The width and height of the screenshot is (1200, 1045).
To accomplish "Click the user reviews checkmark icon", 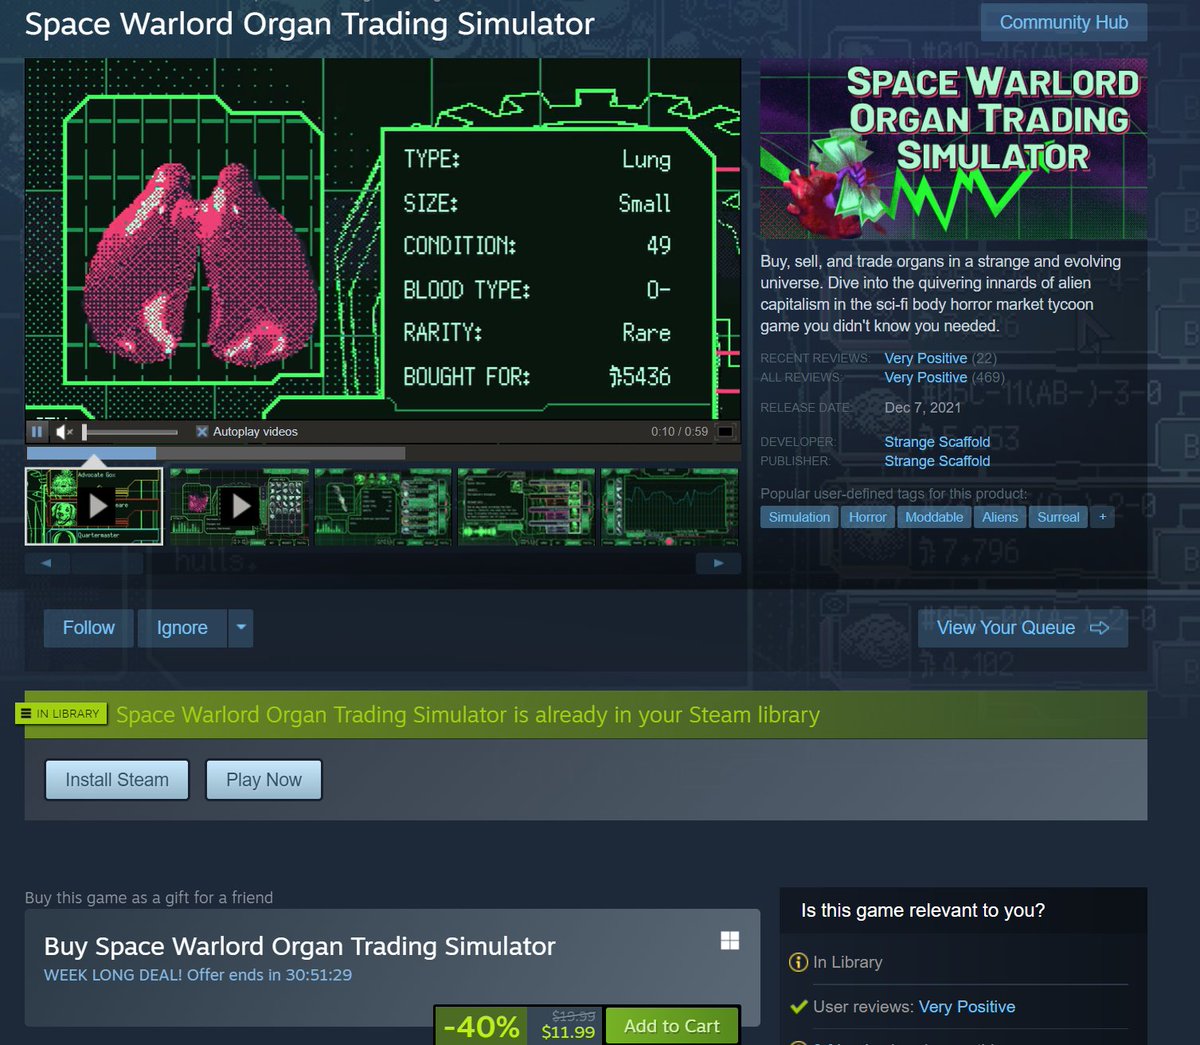I will 798,1007.
